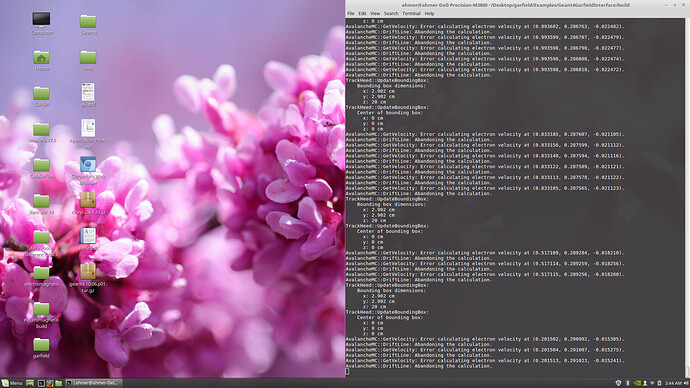
Task: Open the Application Print pdf file
Action: 88,133
